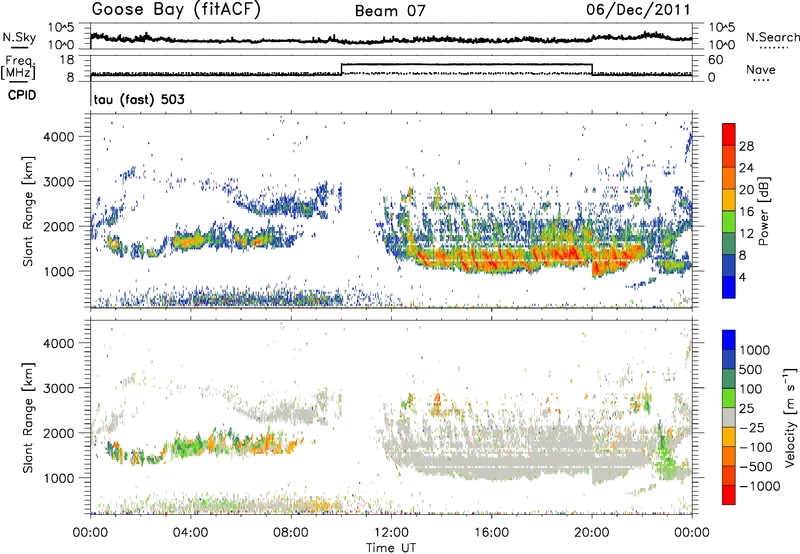
Task: Click the "10^5" tick at the right of the noise panel
Action: click(722, 28)
